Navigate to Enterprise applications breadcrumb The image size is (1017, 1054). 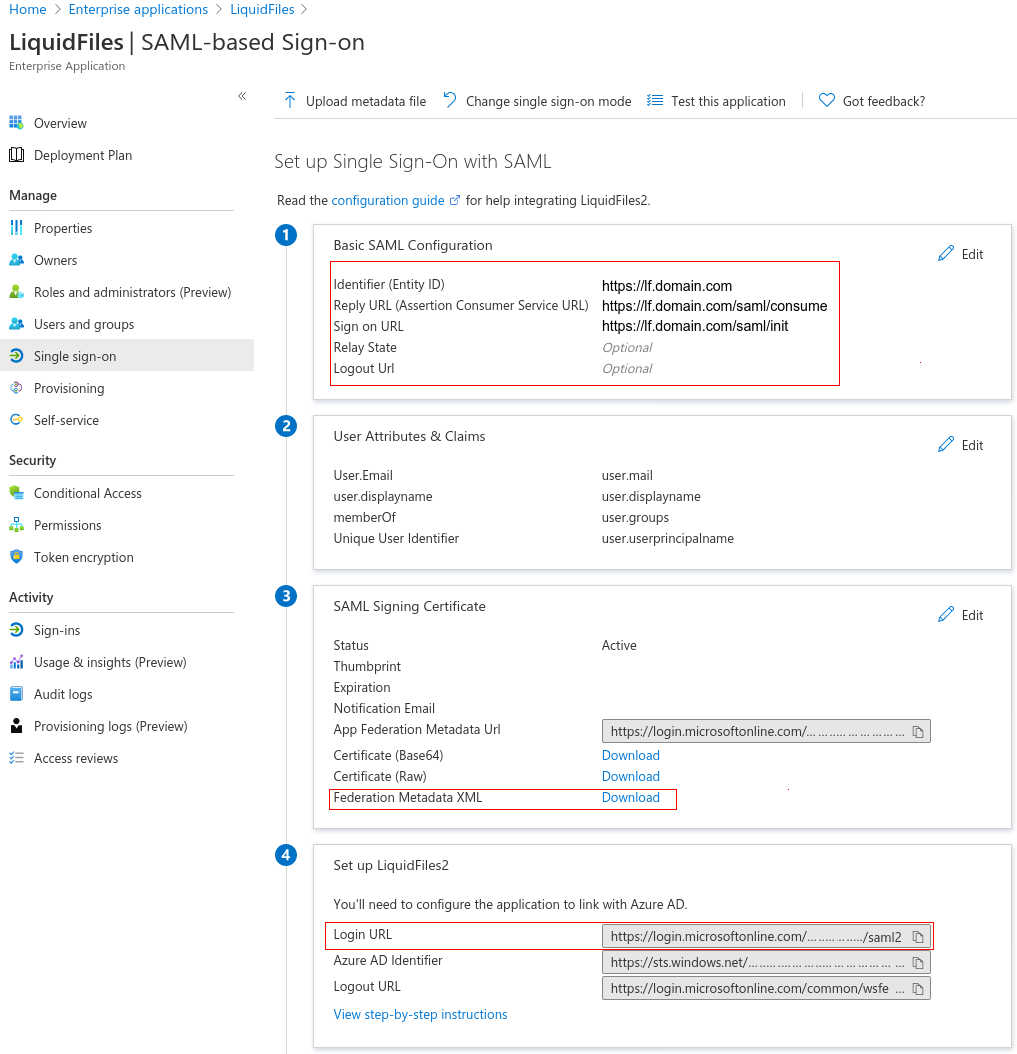click(x=138, y=9)
